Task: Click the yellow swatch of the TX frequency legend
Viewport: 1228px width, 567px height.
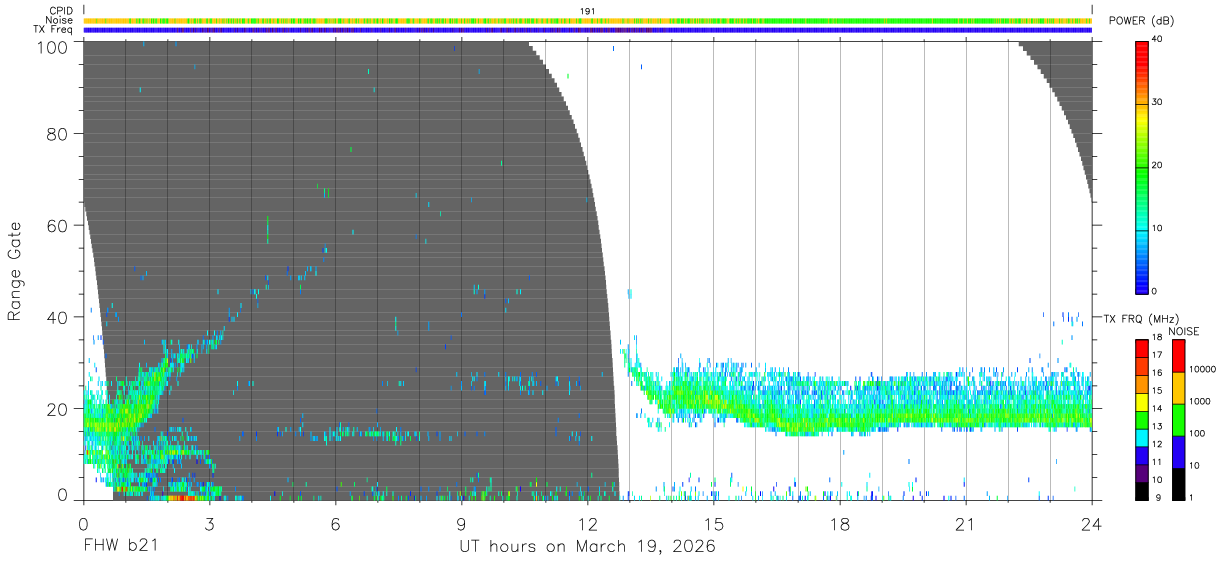Action: (x=1141, y=402)
